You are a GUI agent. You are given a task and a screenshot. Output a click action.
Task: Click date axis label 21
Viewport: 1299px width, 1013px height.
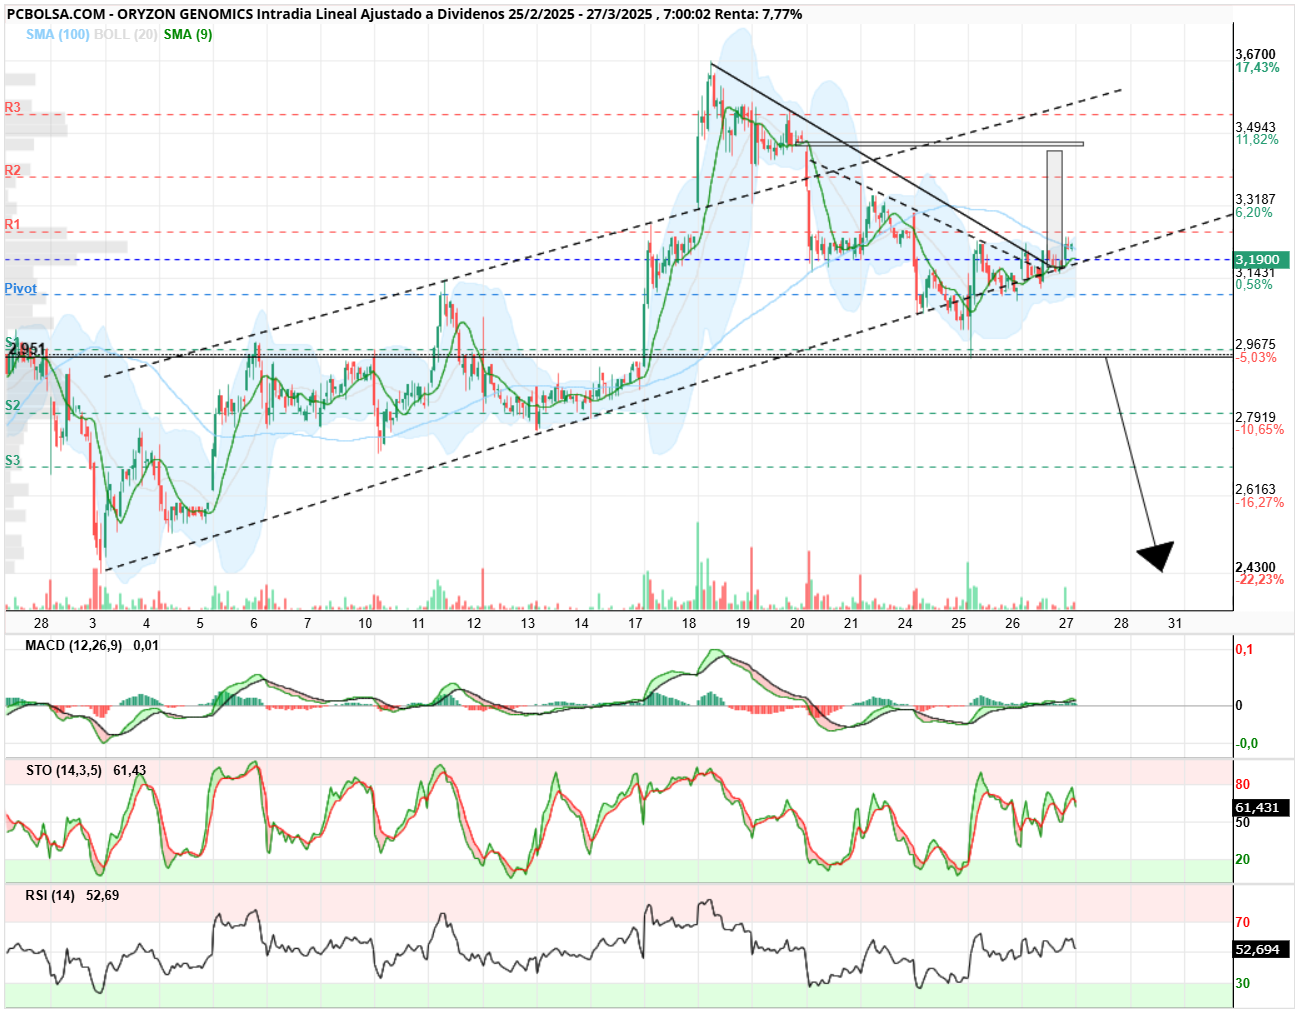pyautogui.click(x=851, y=623)
